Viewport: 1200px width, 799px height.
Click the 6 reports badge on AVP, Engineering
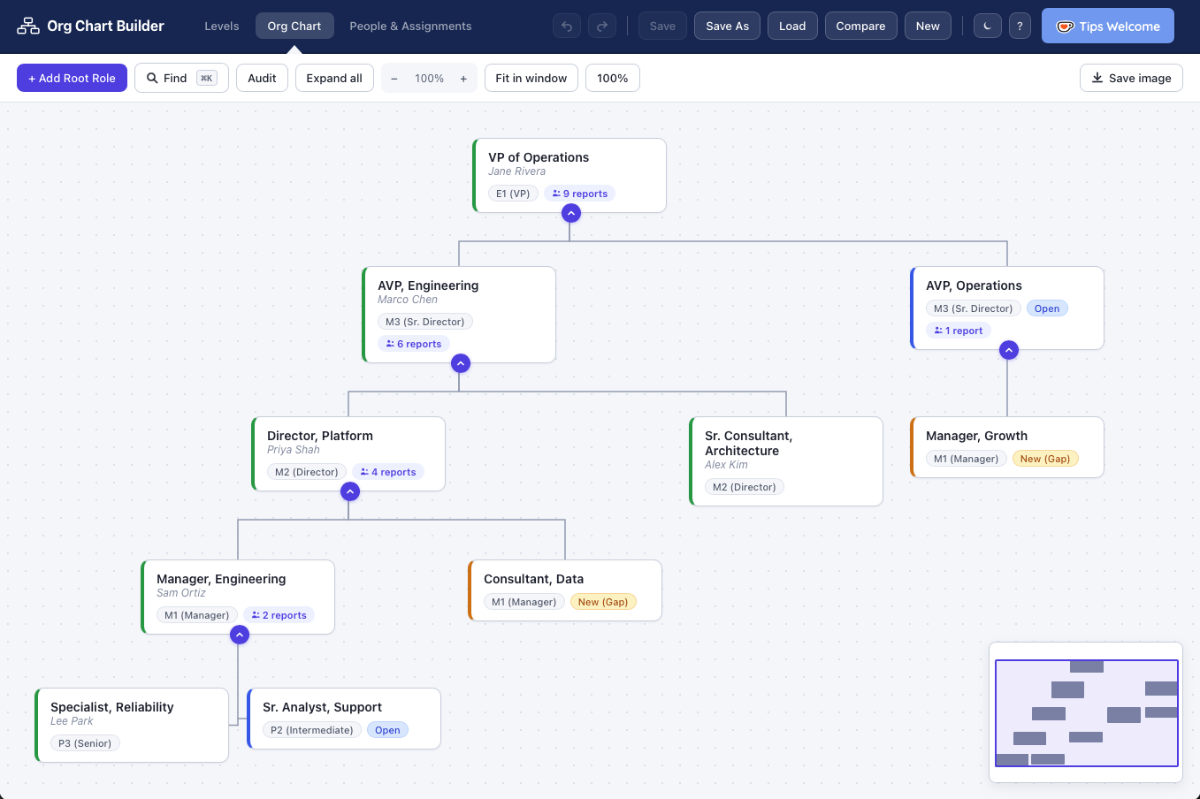[413, 343]
